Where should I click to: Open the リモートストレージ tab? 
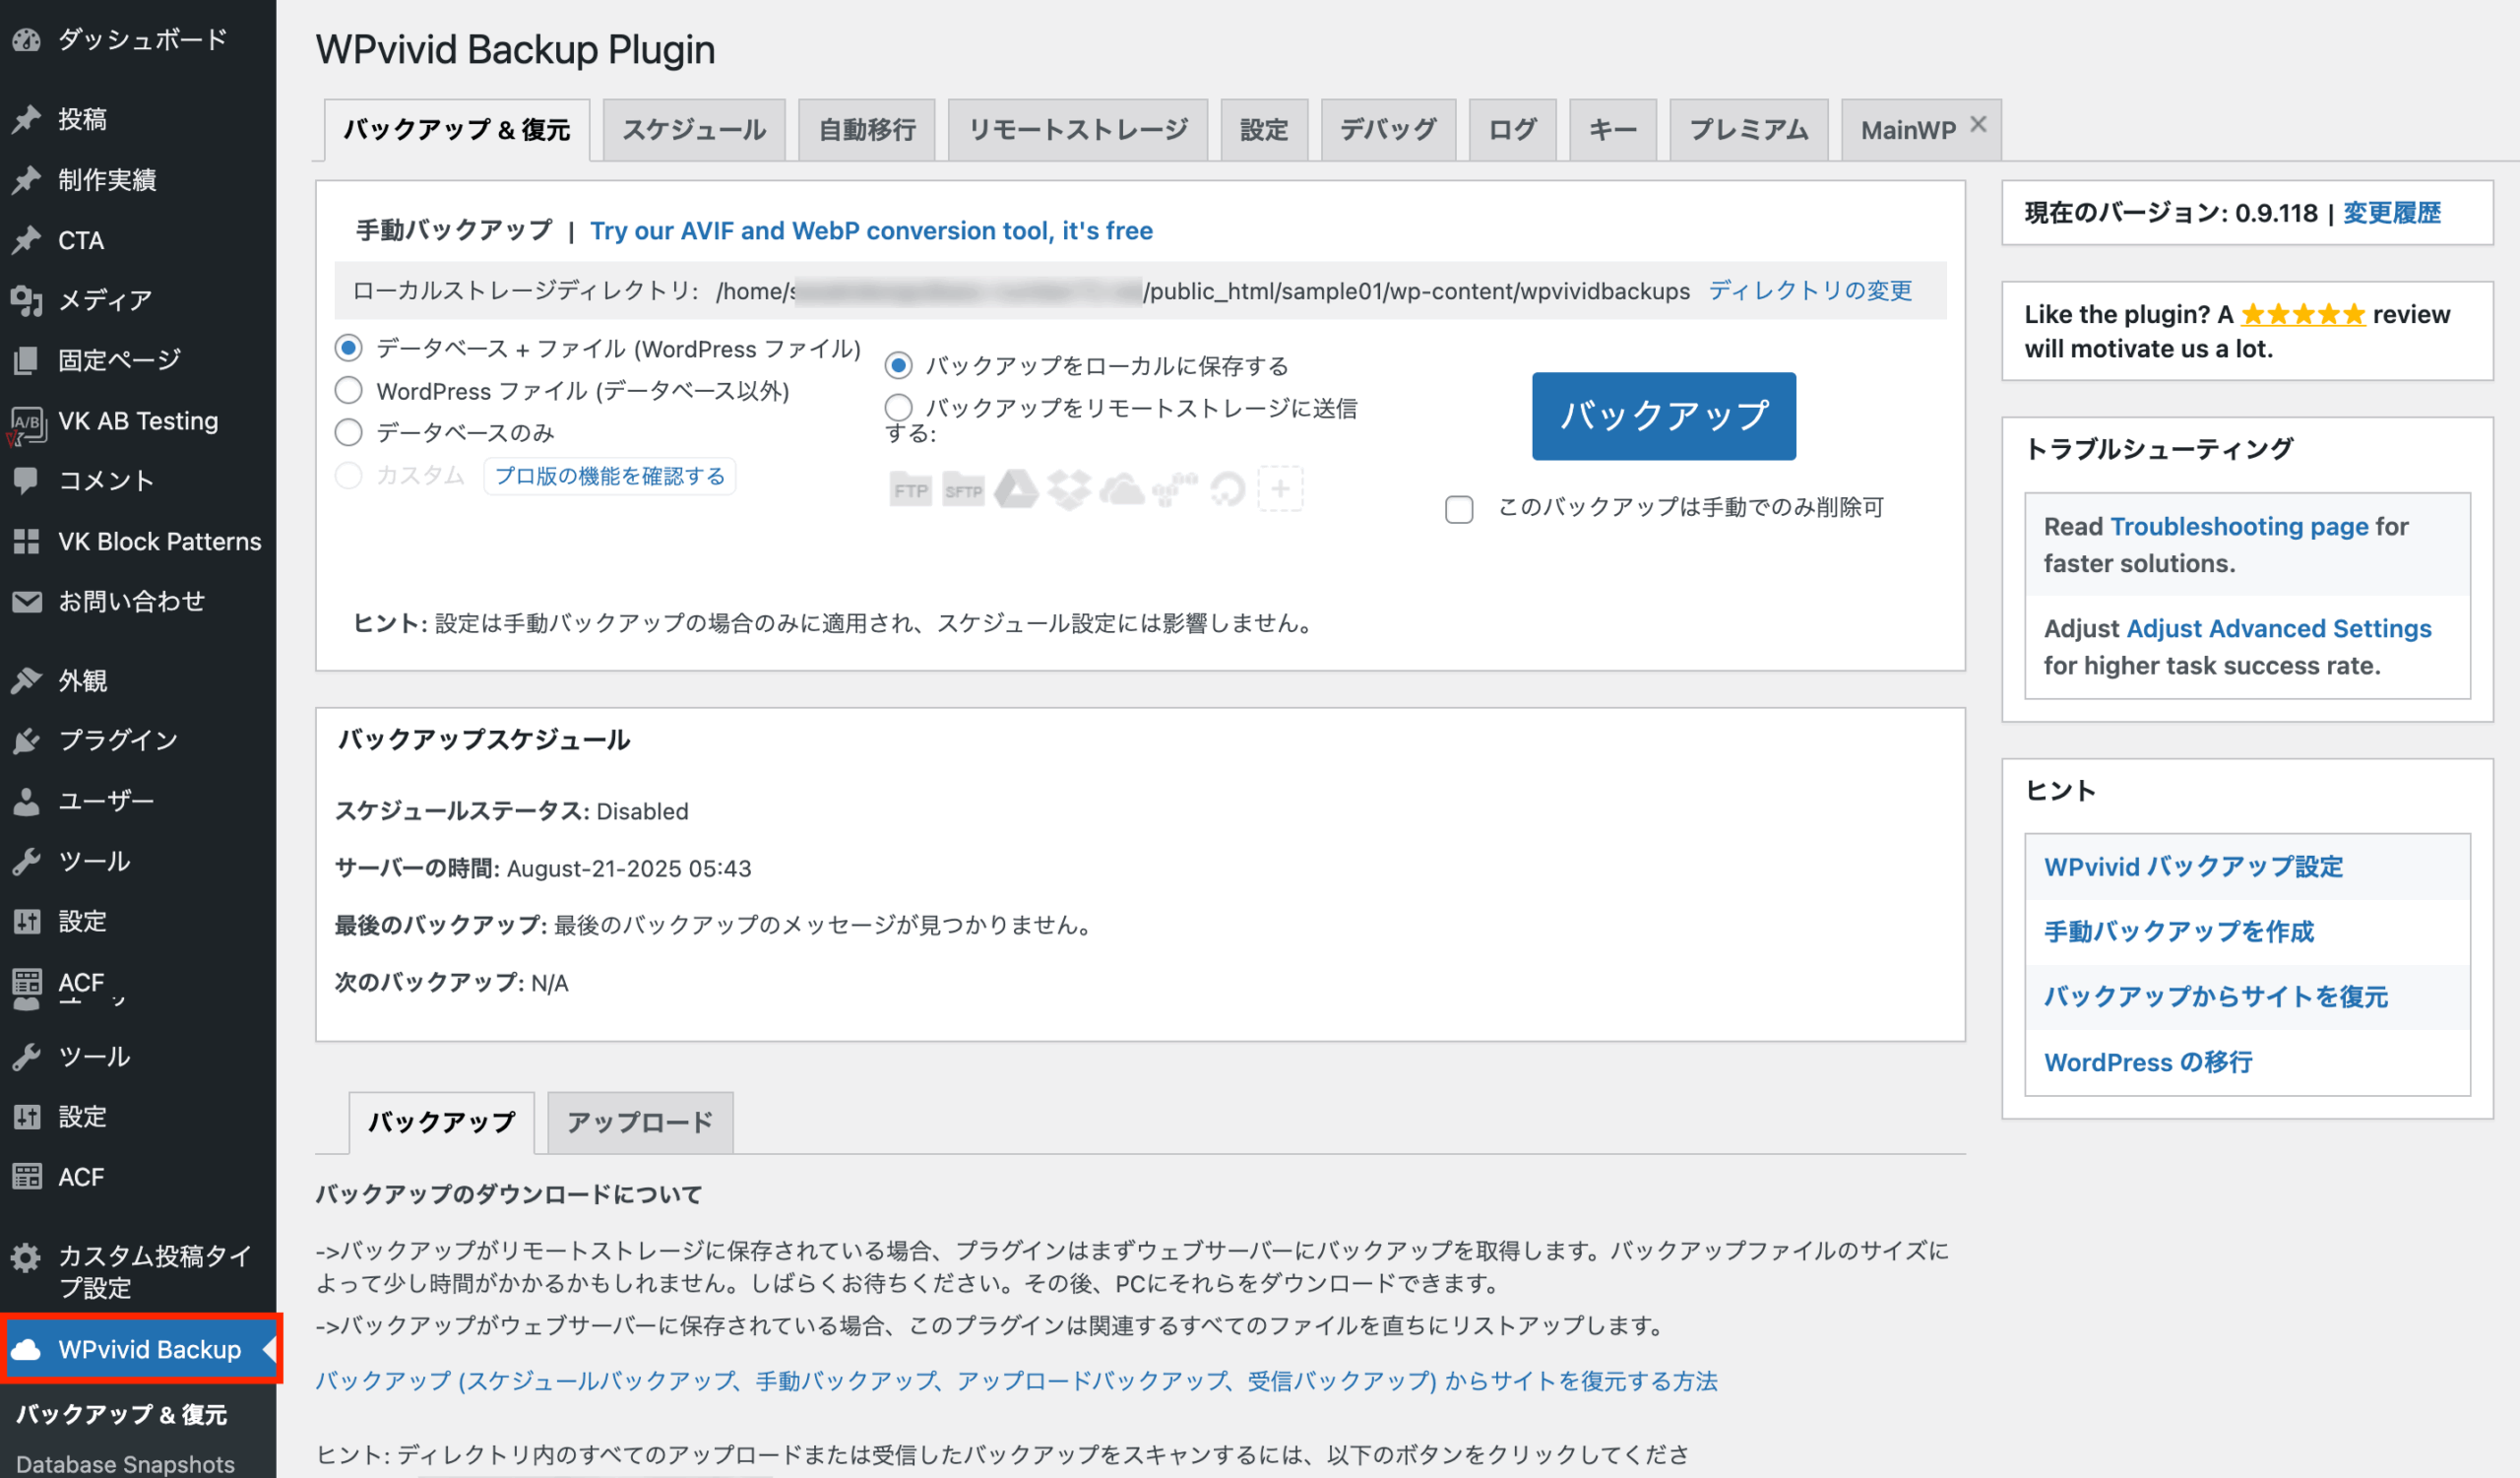pyautogui.click(x=1078, y=130)
